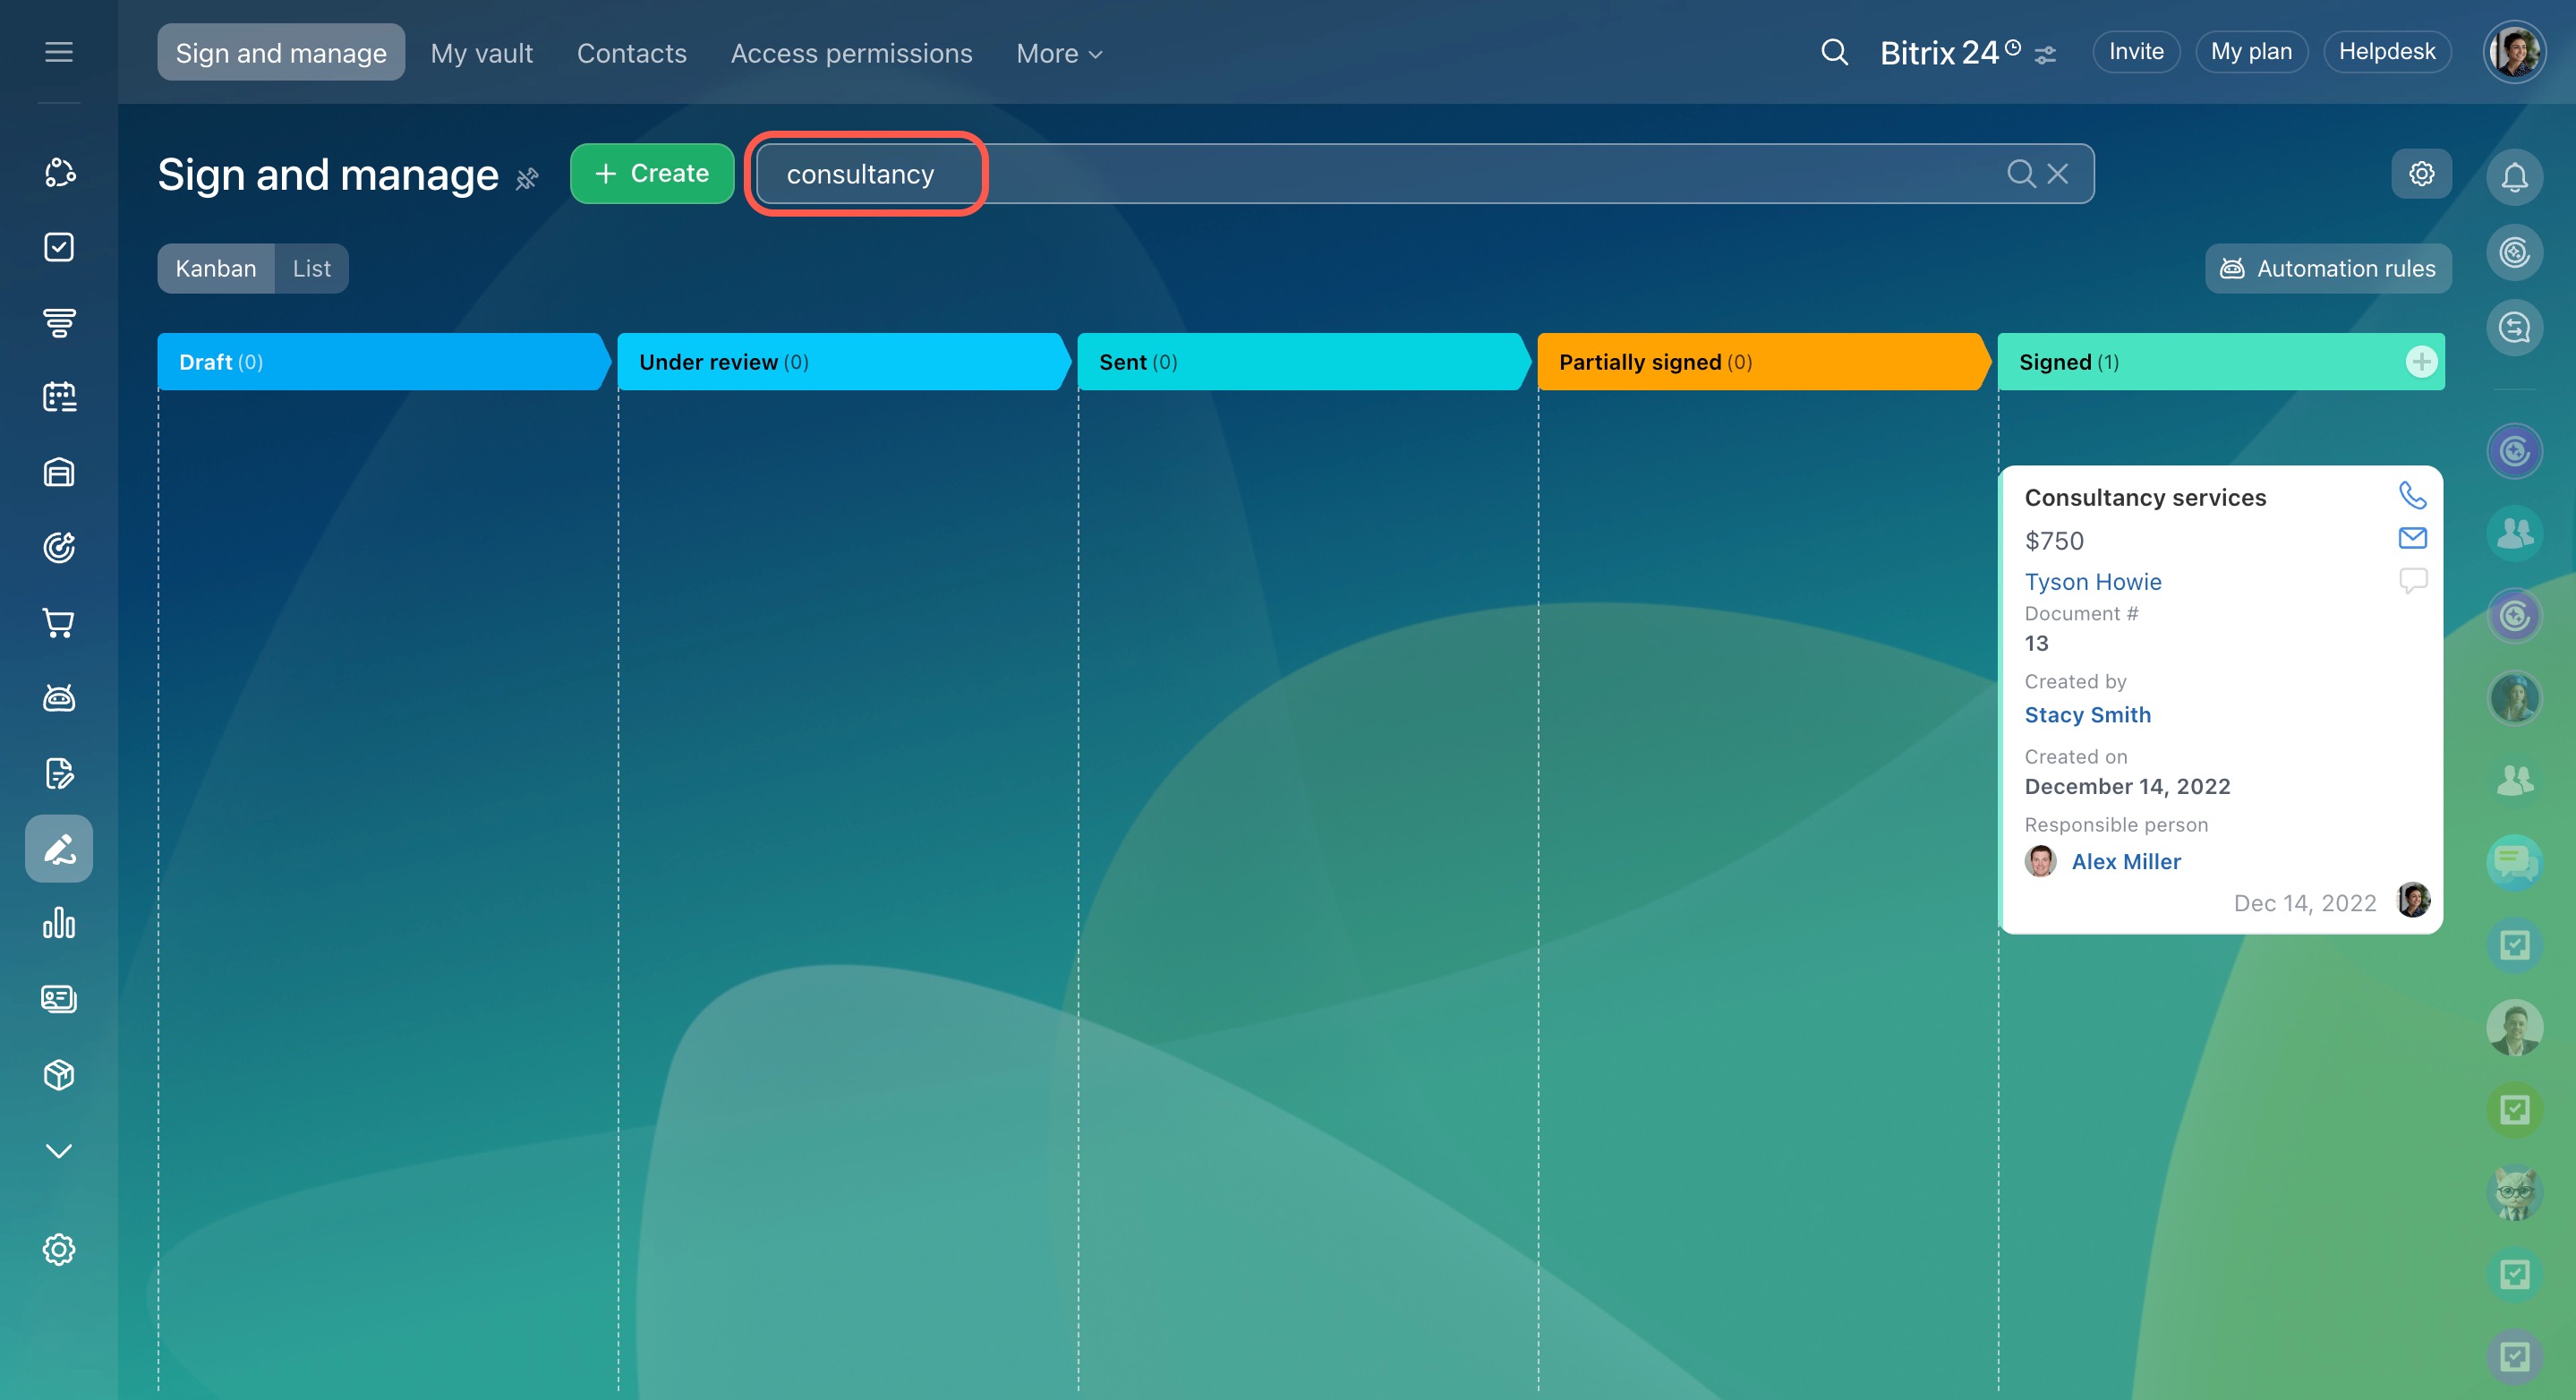Select the Under review stage header
Image resolution: width=2576 pixels, height=1400 pixels.
pyautogui.click(x=843, y=361)
